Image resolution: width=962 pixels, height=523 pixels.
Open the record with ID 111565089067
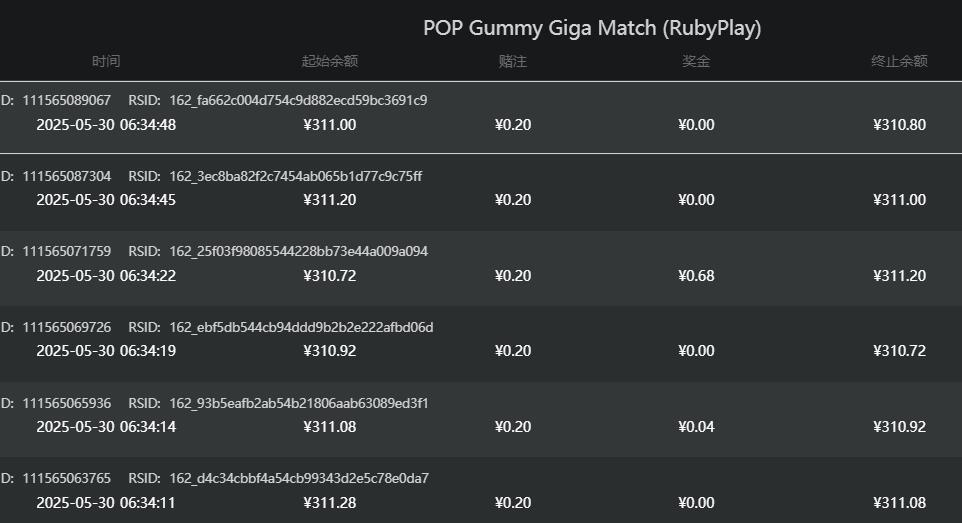click(x=66, y=100)
